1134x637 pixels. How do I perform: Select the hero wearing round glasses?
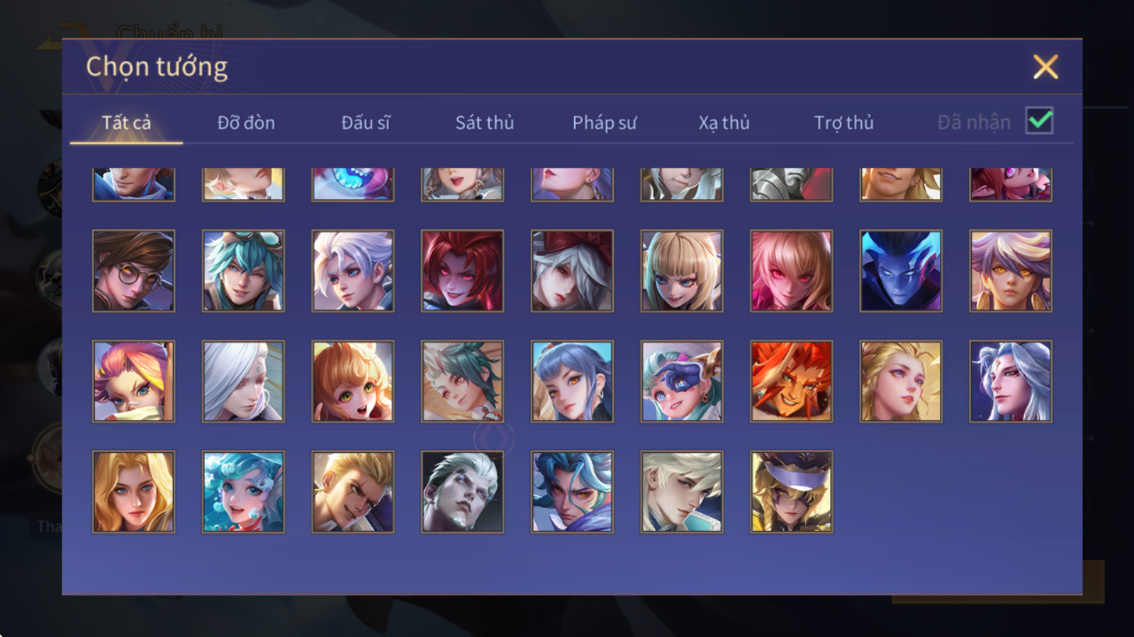click(134, 271)
